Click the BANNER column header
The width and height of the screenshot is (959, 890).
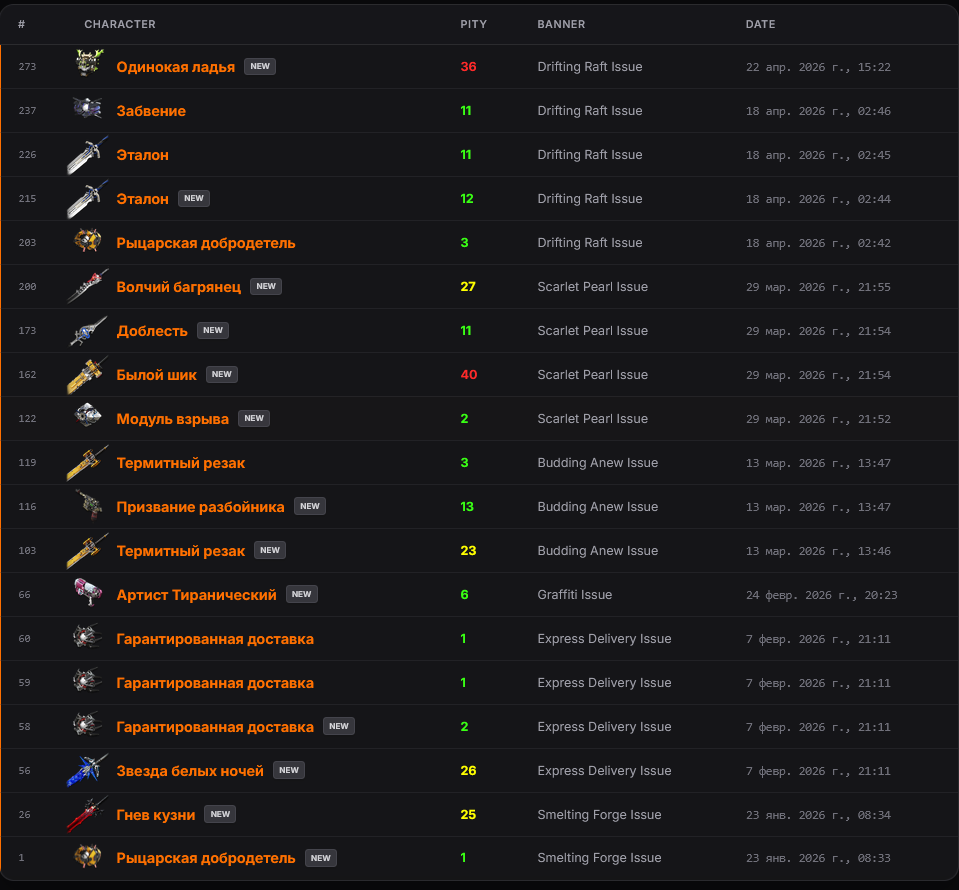tap(561, 24)
